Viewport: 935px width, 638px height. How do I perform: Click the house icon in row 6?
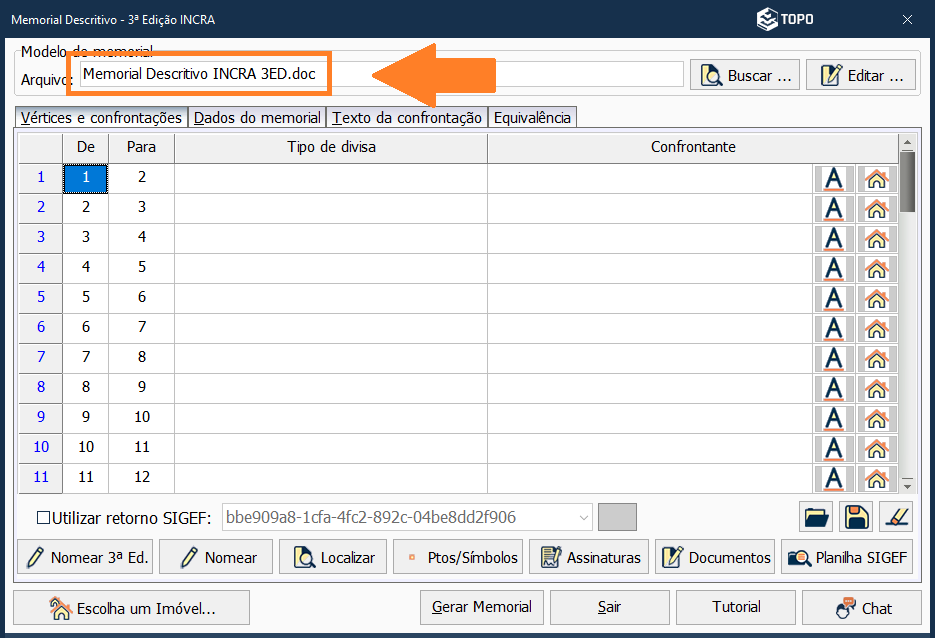pos(877,329)
